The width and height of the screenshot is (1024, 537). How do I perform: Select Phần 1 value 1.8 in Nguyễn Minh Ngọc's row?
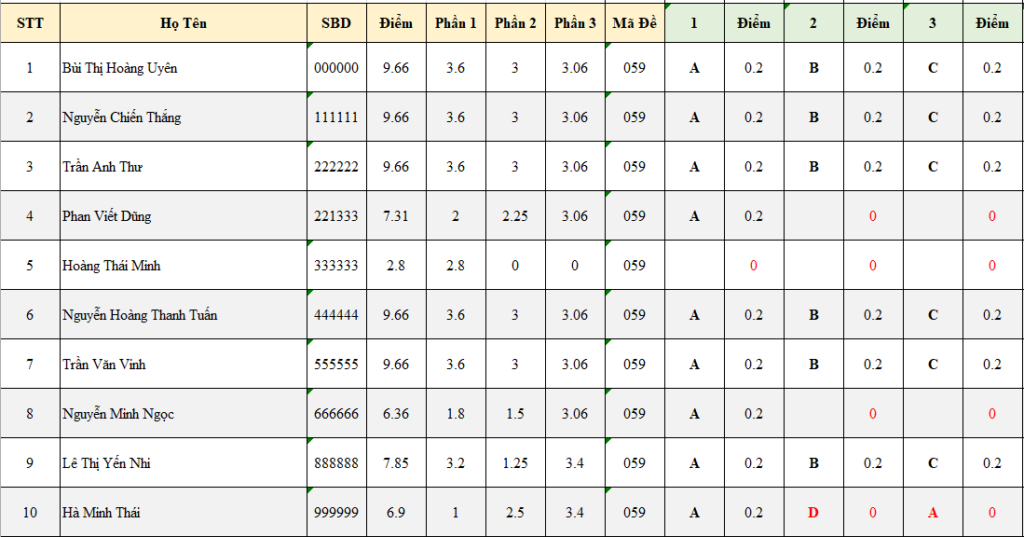click(x=456, y=414)
